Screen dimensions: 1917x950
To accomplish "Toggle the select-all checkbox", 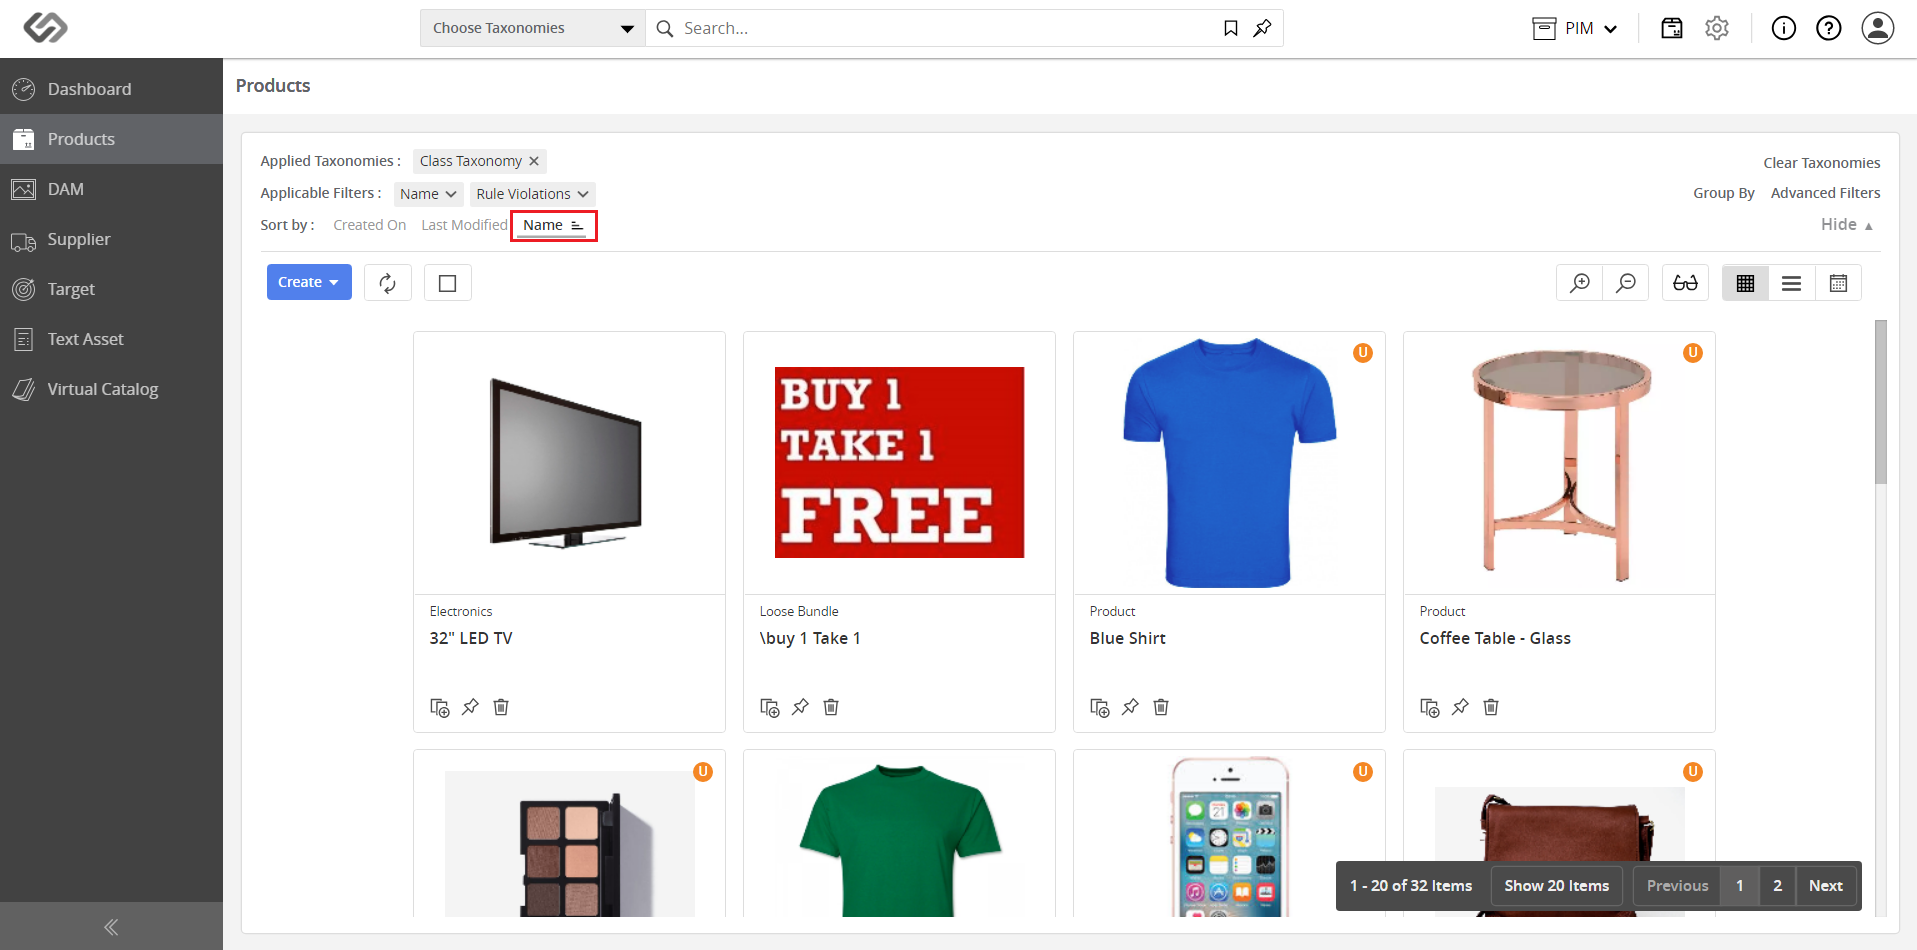I will coord(448,283).
